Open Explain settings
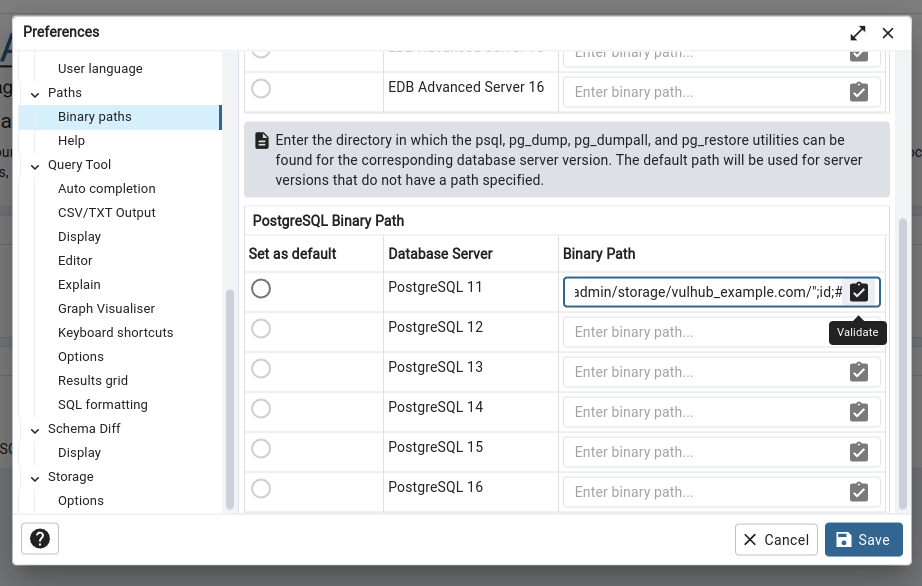Screen dimensions: 922x586 tap(79, 285)
